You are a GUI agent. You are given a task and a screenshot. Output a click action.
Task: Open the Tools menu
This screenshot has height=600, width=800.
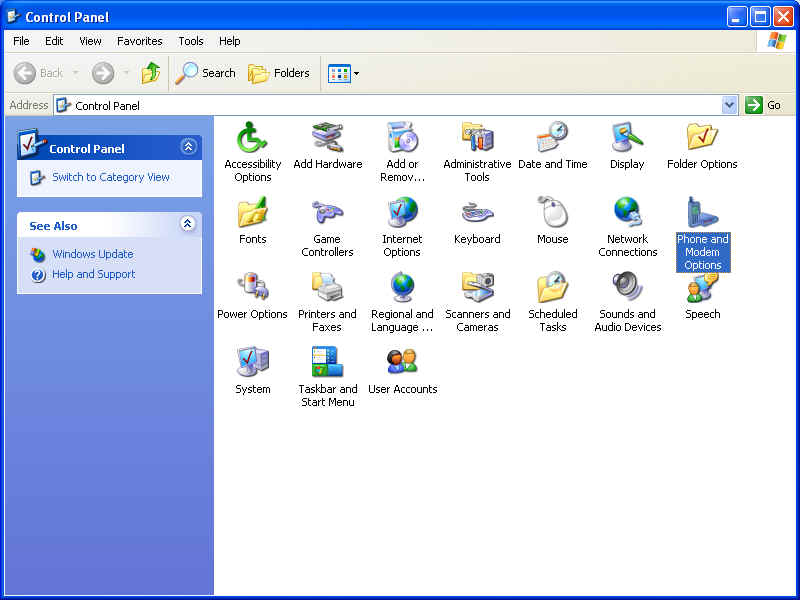(x=190, y=41)
